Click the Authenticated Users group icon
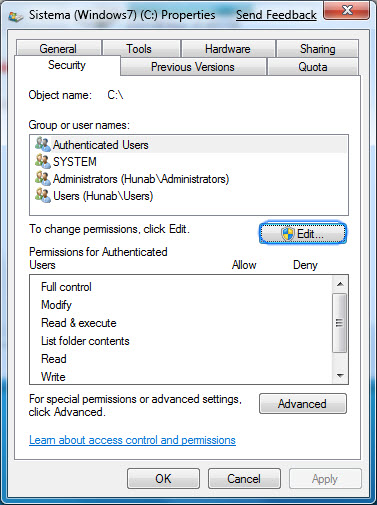Image resolution: width=377 pixels, height=505 pixels. (43, 144)
